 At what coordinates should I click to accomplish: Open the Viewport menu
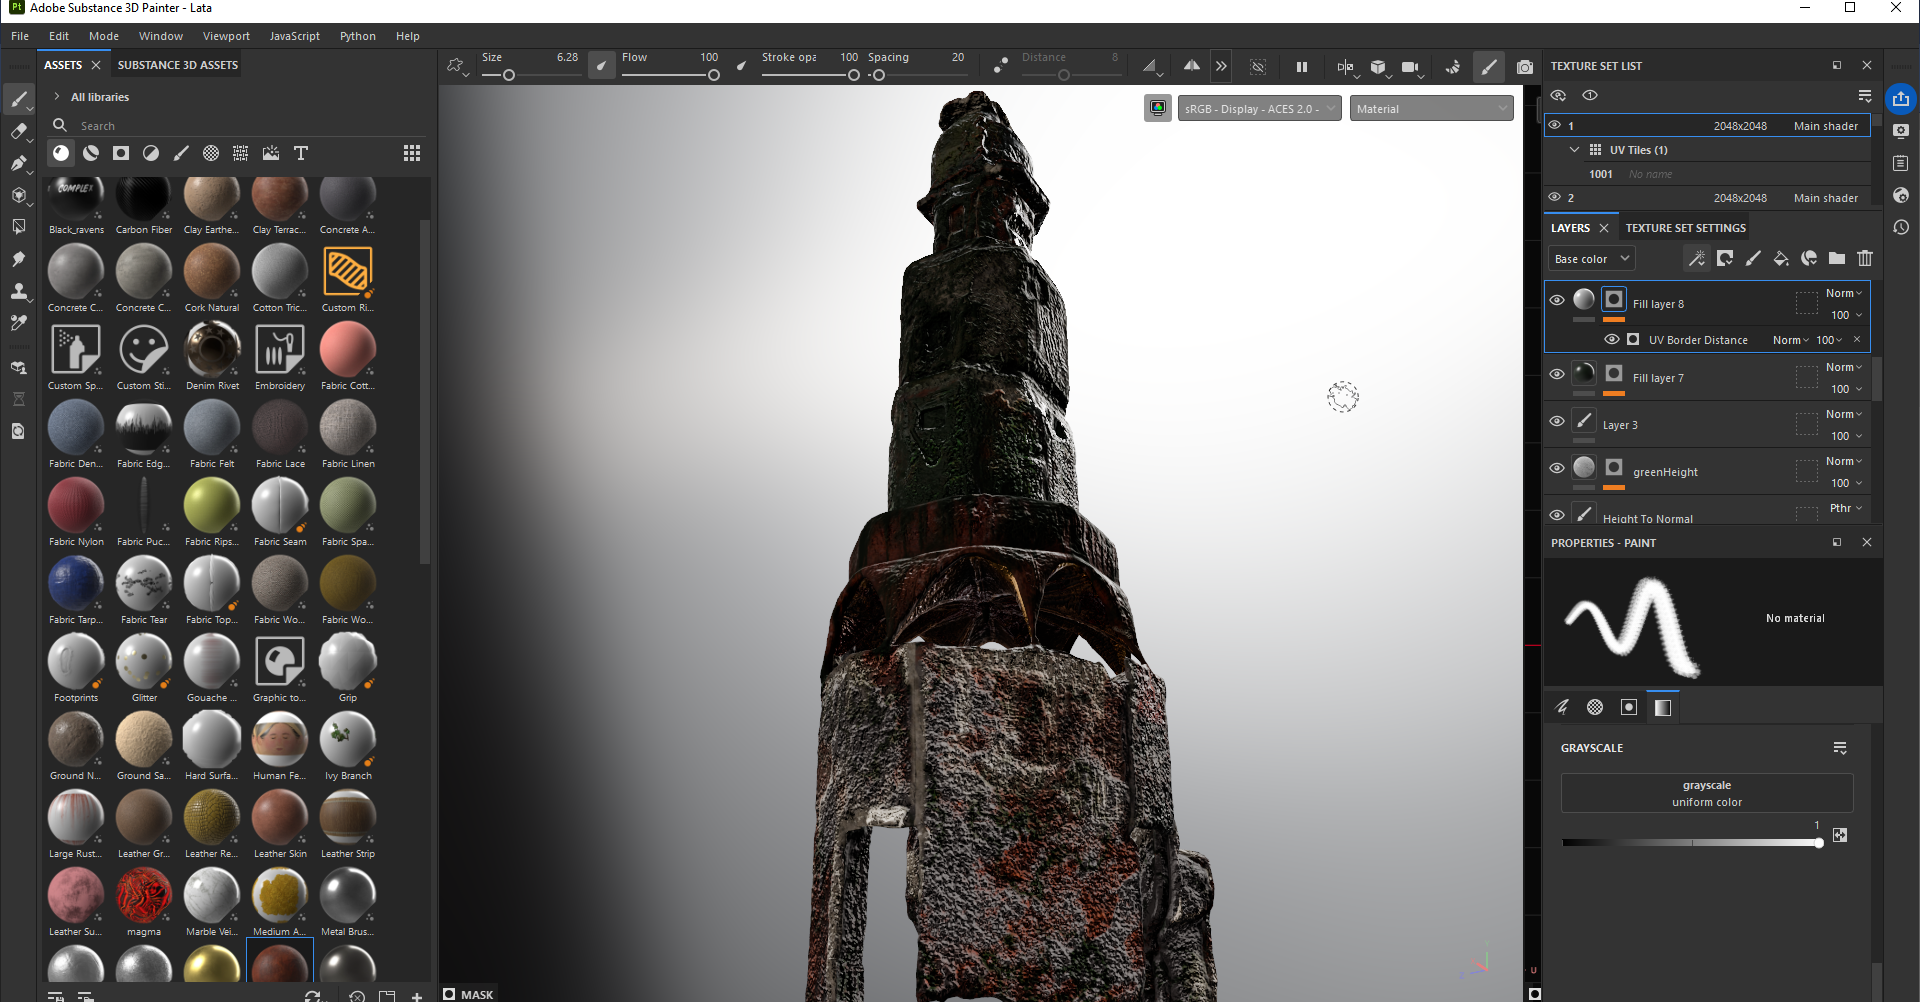pyautogui.click(x=226, y=36)
